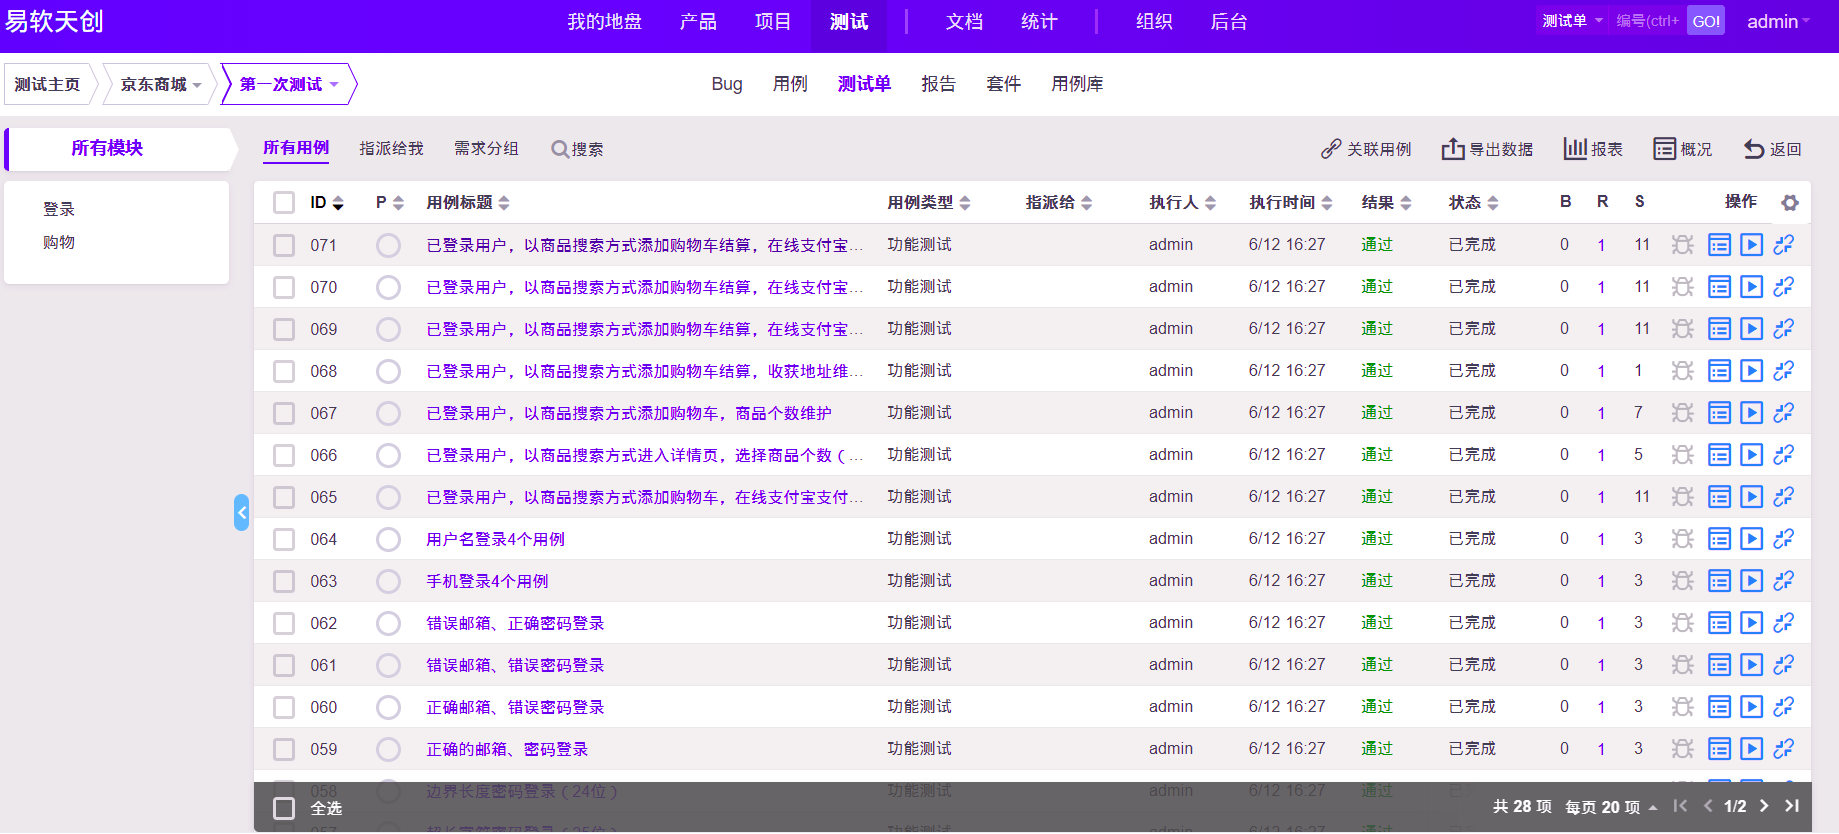This screenshot has height=834, width=1839.
Task: Expand the 第一次测试 test task dropdown
Action: tap(289, 84)
